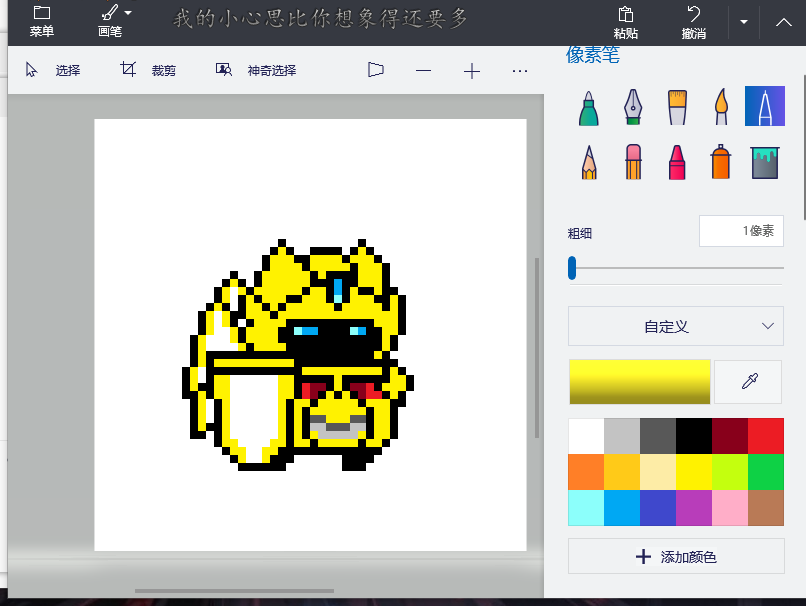Click the 粘贴 paste button
This screenshot has height=606, width=806.
(x=626, y=23)
